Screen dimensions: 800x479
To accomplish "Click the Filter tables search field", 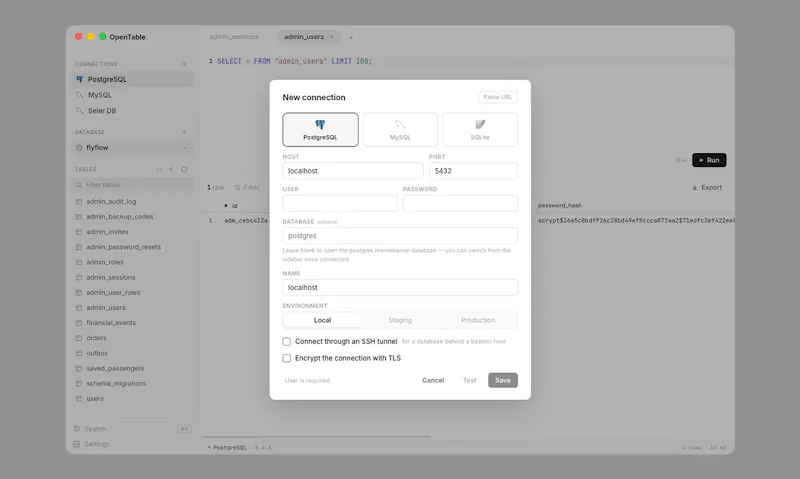I will pos(132,185).
